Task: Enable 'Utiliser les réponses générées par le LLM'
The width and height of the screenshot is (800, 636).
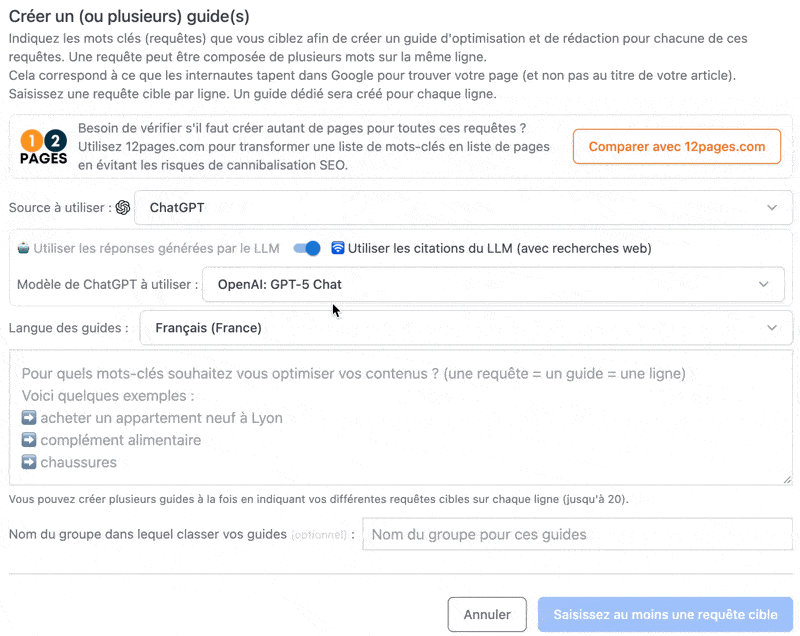Action: click(308, 248)
